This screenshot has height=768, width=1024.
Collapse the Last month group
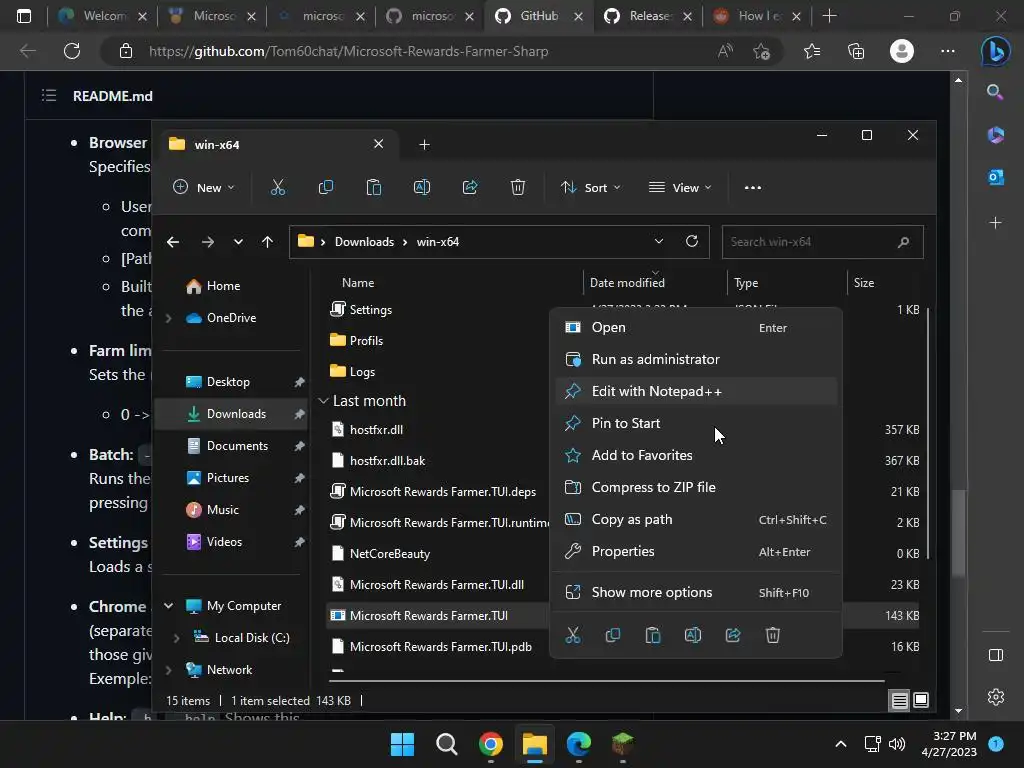[x=323, y=400]
